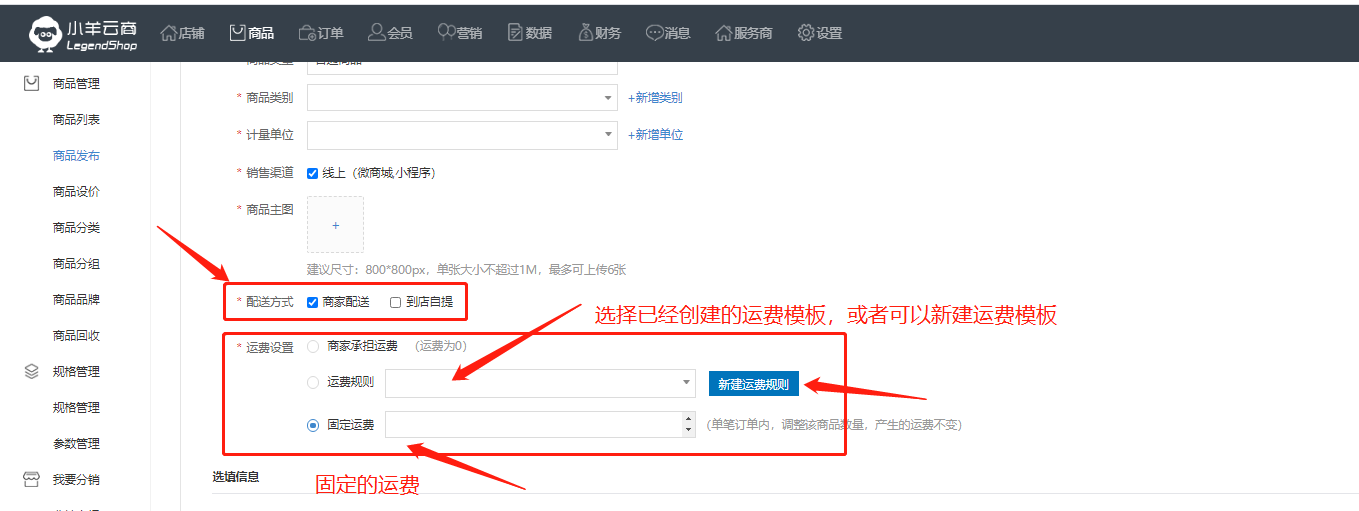Open the 设置 settings gear icon

pos(806,33)
